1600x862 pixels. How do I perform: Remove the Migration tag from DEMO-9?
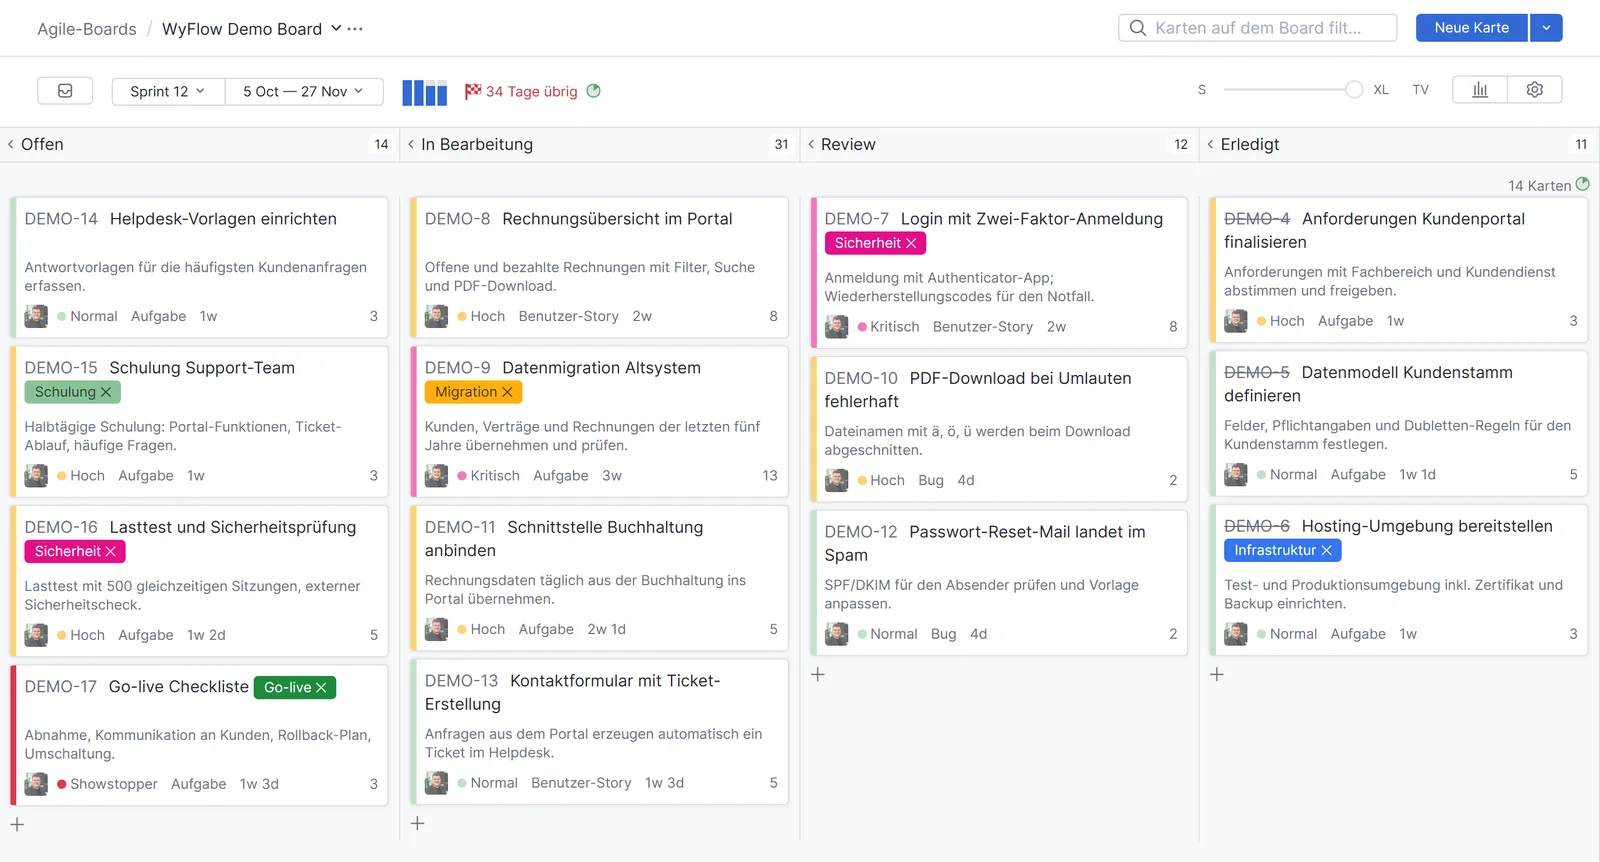pyautogui.click(x=507, y=392)
